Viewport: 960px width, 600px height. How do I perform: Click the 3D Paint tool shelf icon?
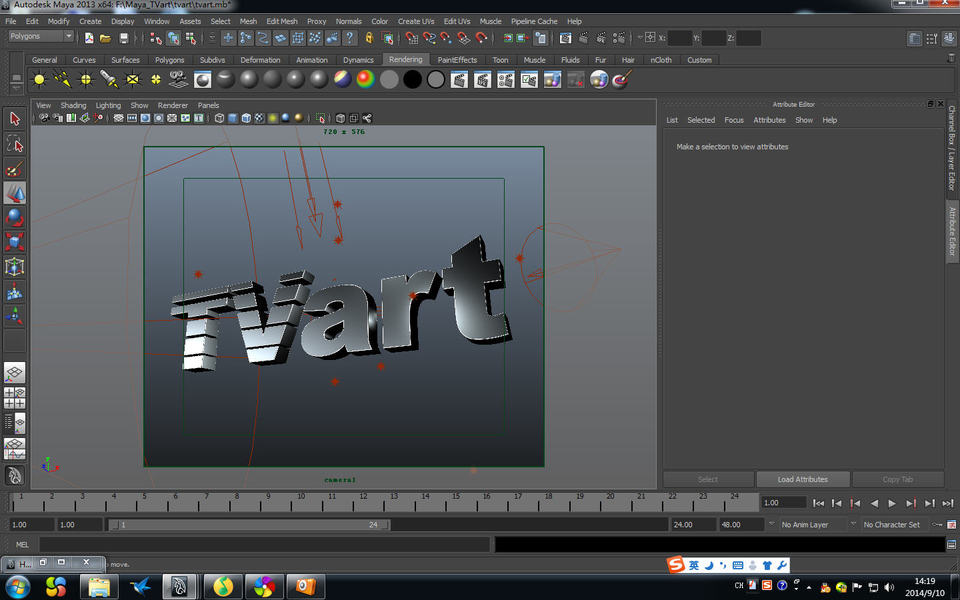coord(621,79)
